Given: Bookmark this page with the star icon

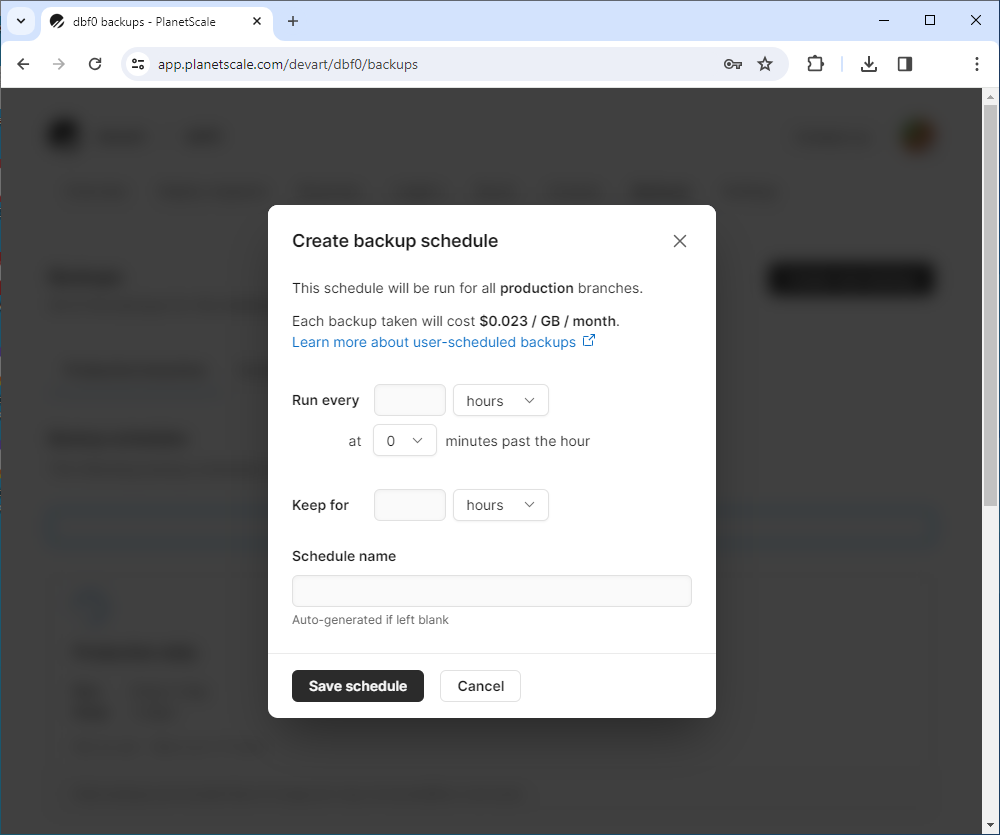Looking at the screenshot, I should (765, 64).
